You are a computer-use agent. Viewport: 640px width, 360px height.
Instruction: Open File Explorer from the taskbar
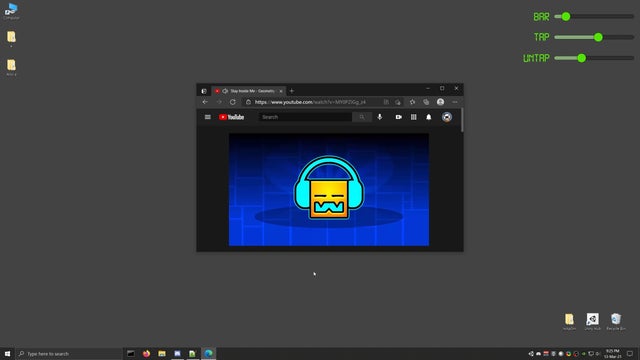click(162, 353)
